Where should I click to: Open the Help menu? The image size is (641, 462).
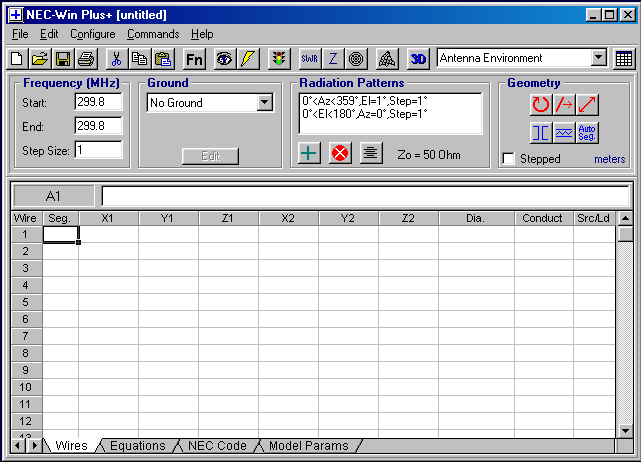[x=202, y=34]
